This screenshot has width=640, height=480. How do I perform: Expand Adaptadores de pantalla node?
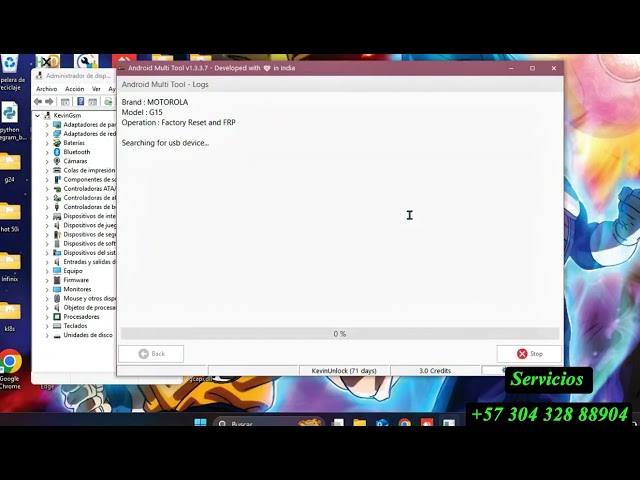47,125
